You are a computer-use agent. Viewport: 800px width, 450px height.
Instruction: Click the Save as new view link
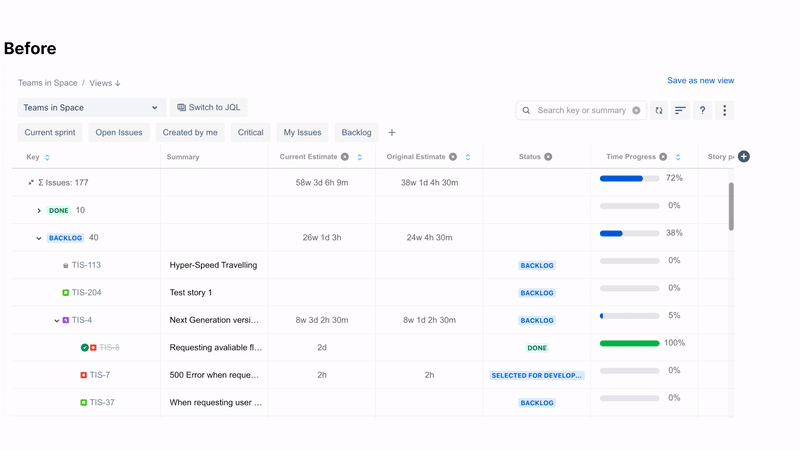click(x=701, y=81)
